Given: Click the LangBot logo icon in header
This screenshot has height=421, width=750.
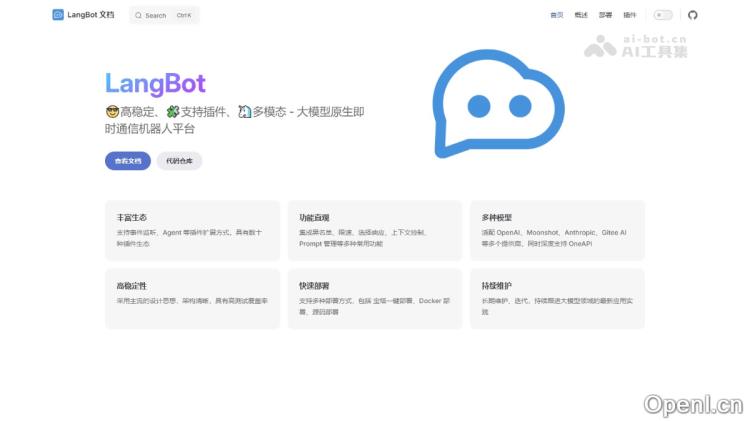Looking at the screenshot, I should (58, 15).
